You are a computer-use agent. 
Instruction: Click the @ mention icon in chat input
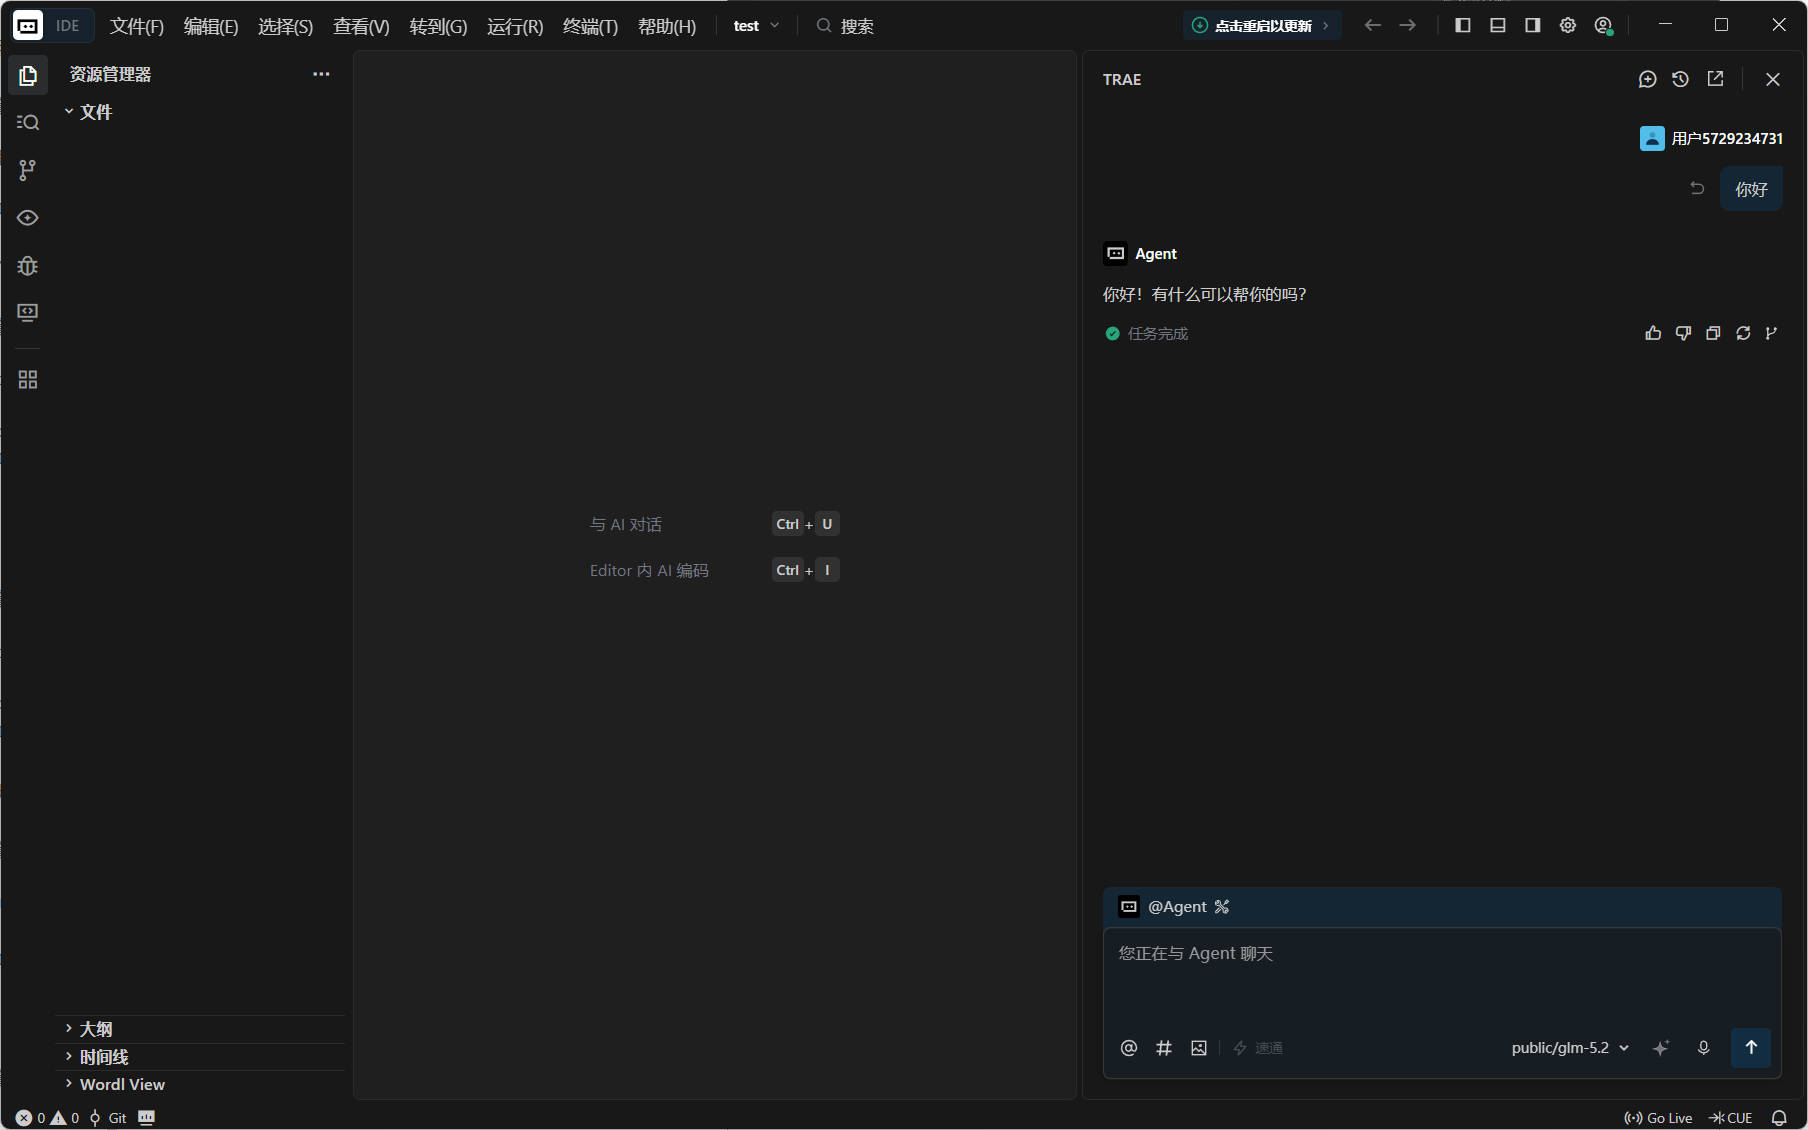(1129, 1048)
